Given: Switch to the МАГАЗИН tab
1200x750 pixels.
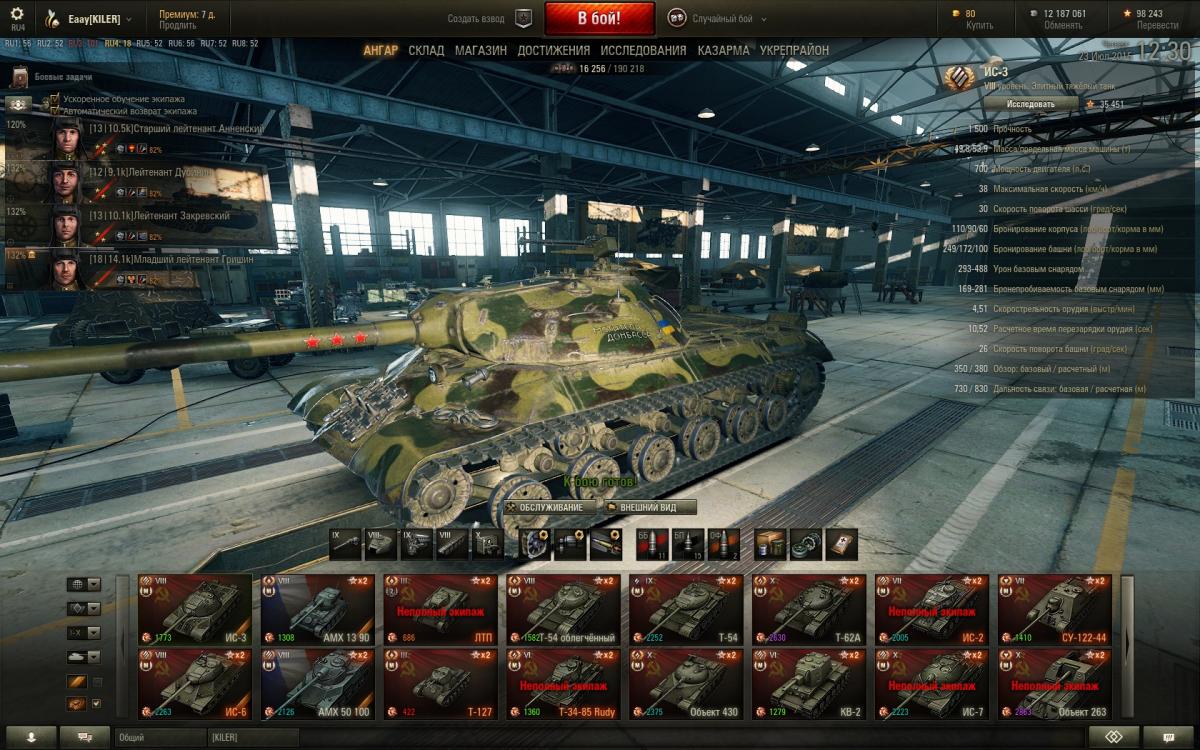Looking at the screenshot, I should (x=480, y=50).
